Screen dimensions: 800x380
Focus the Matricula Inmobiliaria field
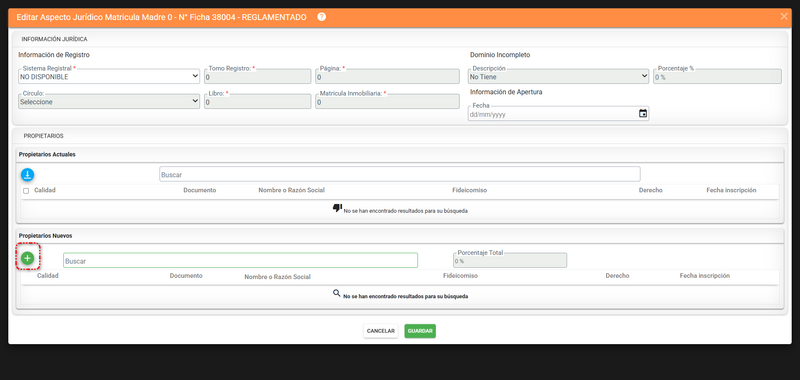click(x=387, y=102)
